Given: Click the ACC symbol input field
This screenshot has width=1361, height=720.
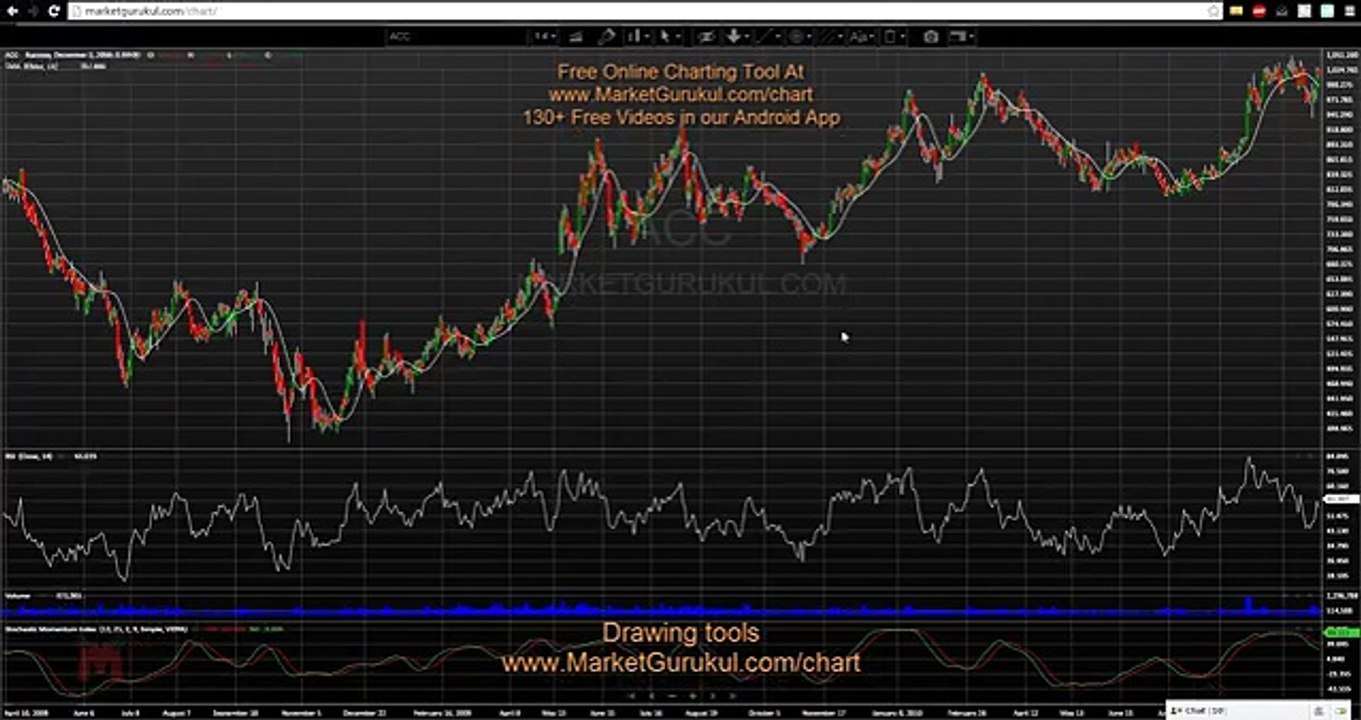Looking at the screenshot, I should pos(456,37).
